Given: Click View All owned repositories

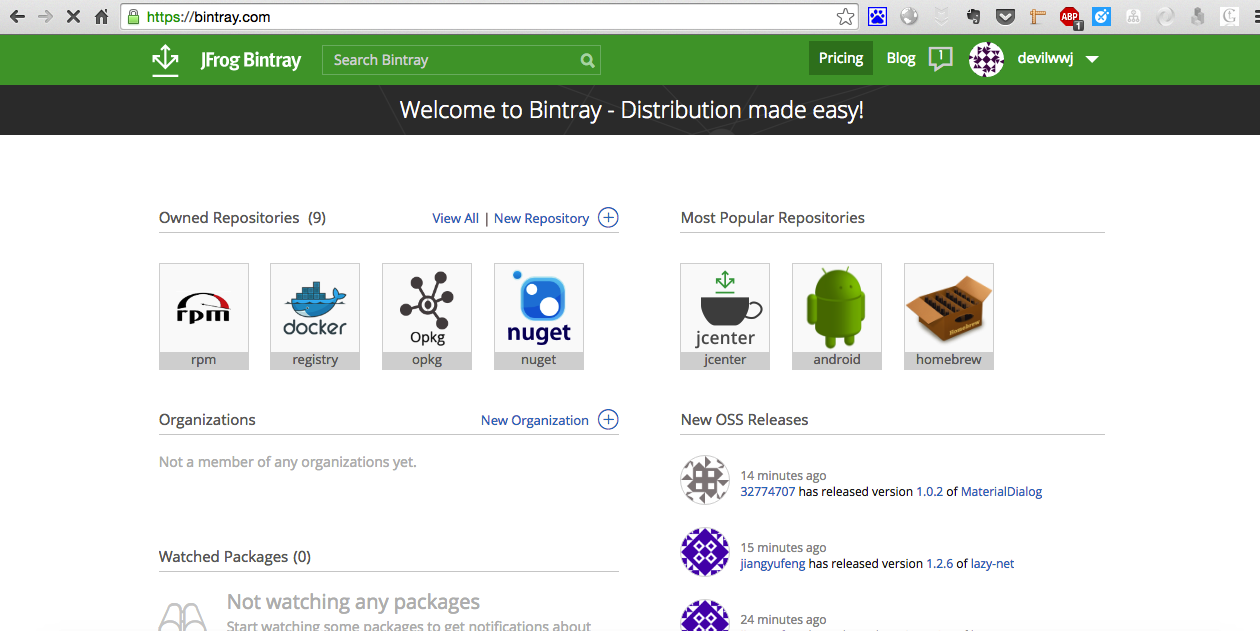Looking at the screenshot, I should pos(455,218).
